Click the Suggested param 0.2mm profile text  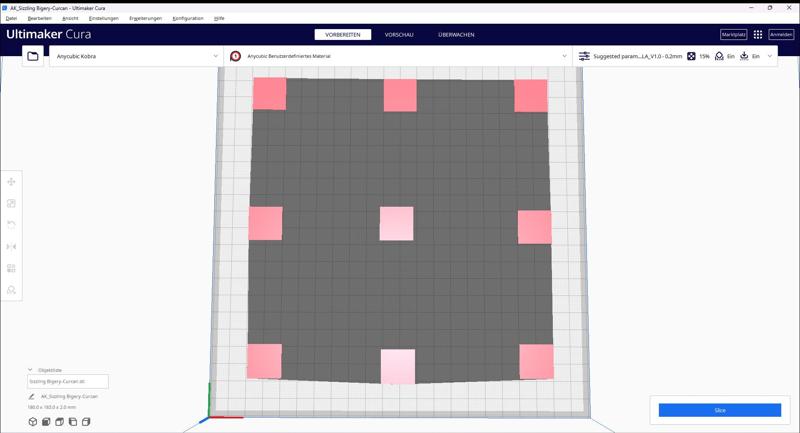click(637, 56)
